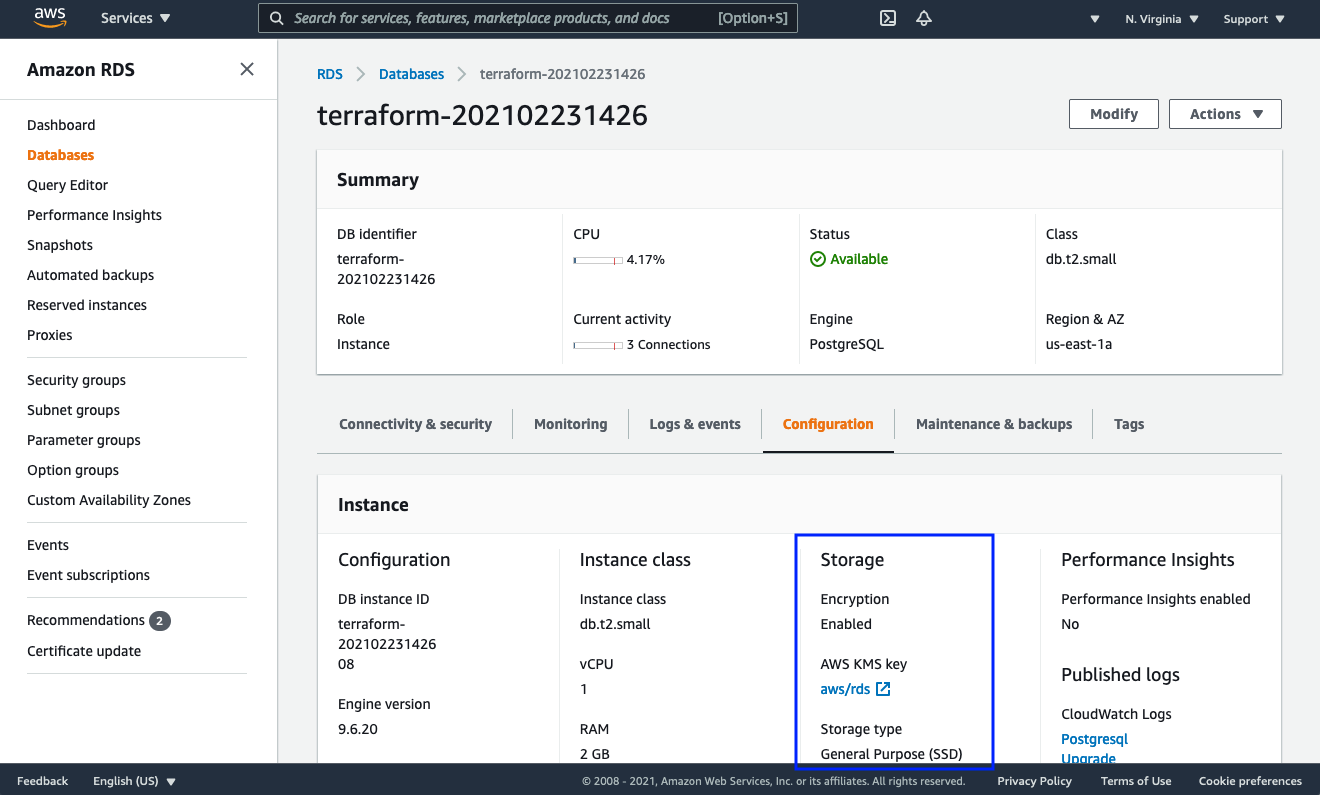Image resolution: width=1320 pixels, height=795 pixels.
Task: Switch to the Monitoring tab
Action: (x=570, y=424)
